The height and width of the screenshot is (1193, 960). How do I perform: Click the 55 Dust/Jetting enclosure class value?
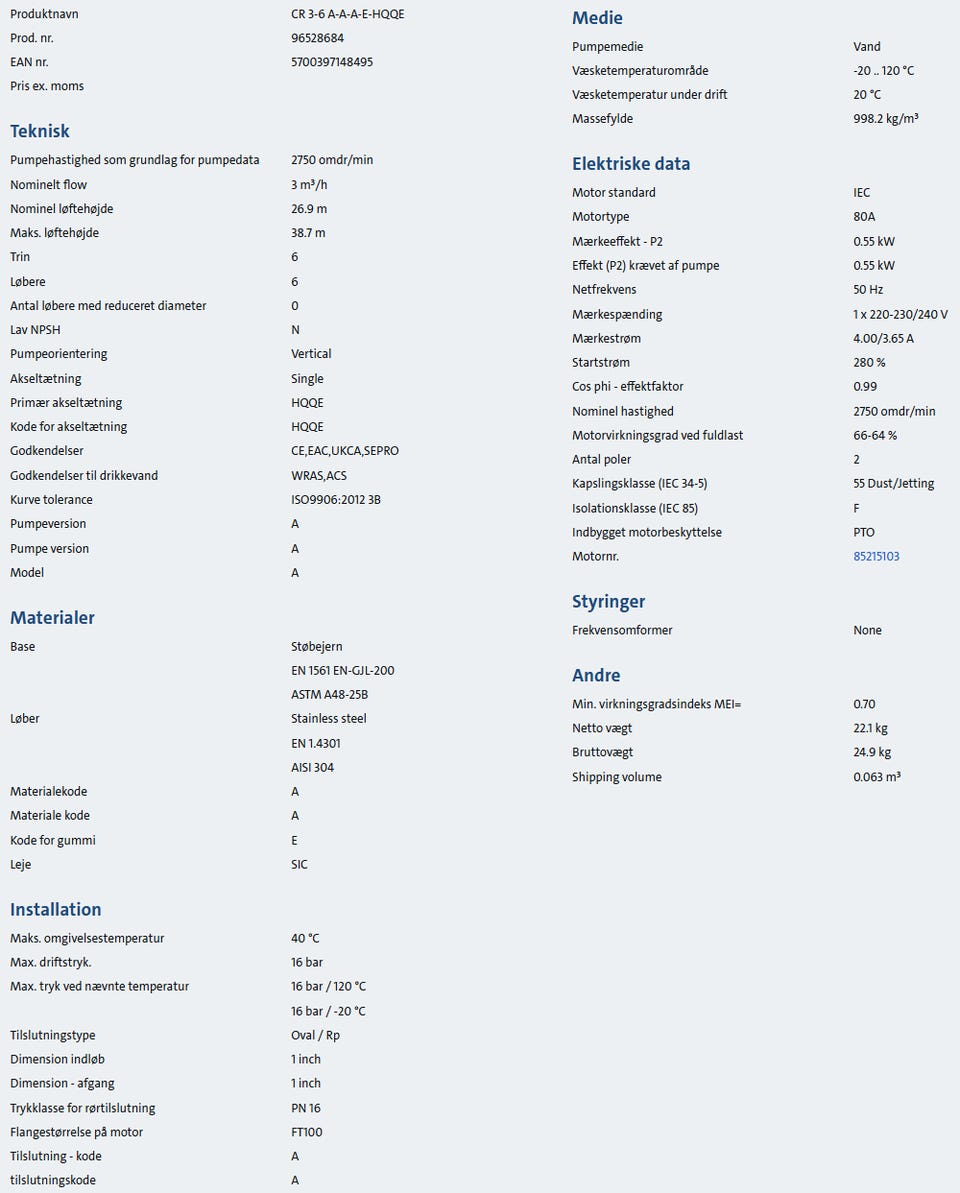(x=893, y=483)
